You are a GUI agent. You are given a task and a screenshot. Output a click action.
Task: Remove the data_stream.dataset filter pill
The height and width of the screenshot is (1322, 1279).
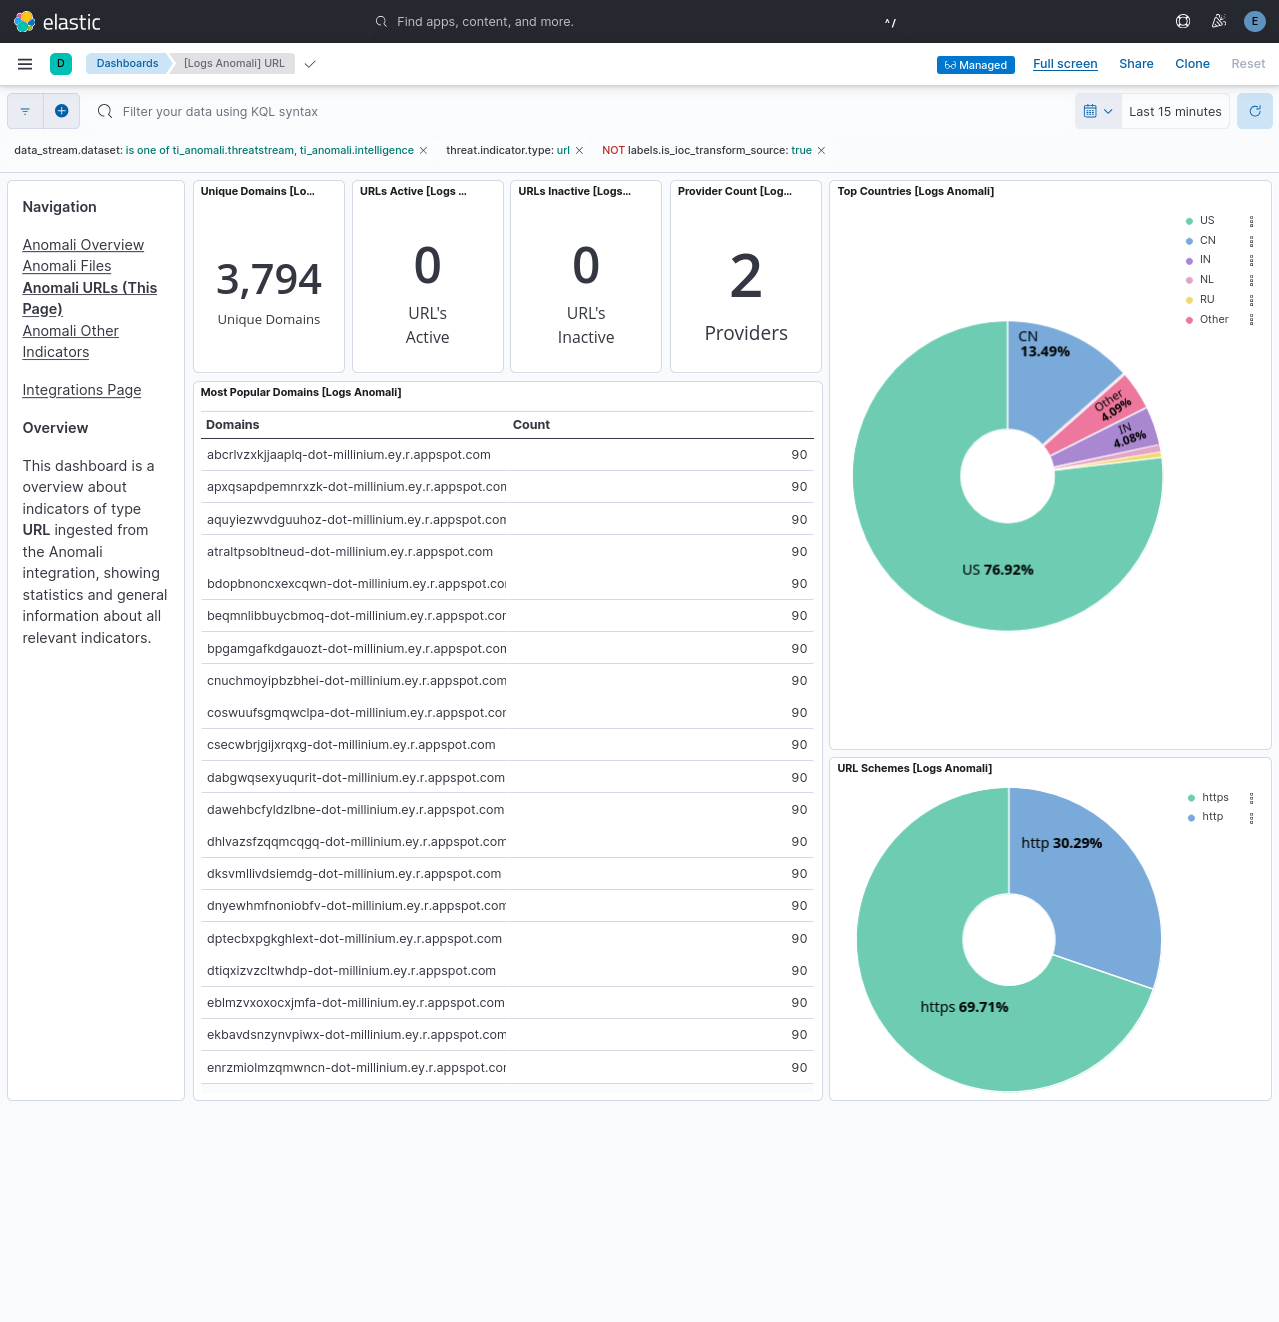point(423,150)
